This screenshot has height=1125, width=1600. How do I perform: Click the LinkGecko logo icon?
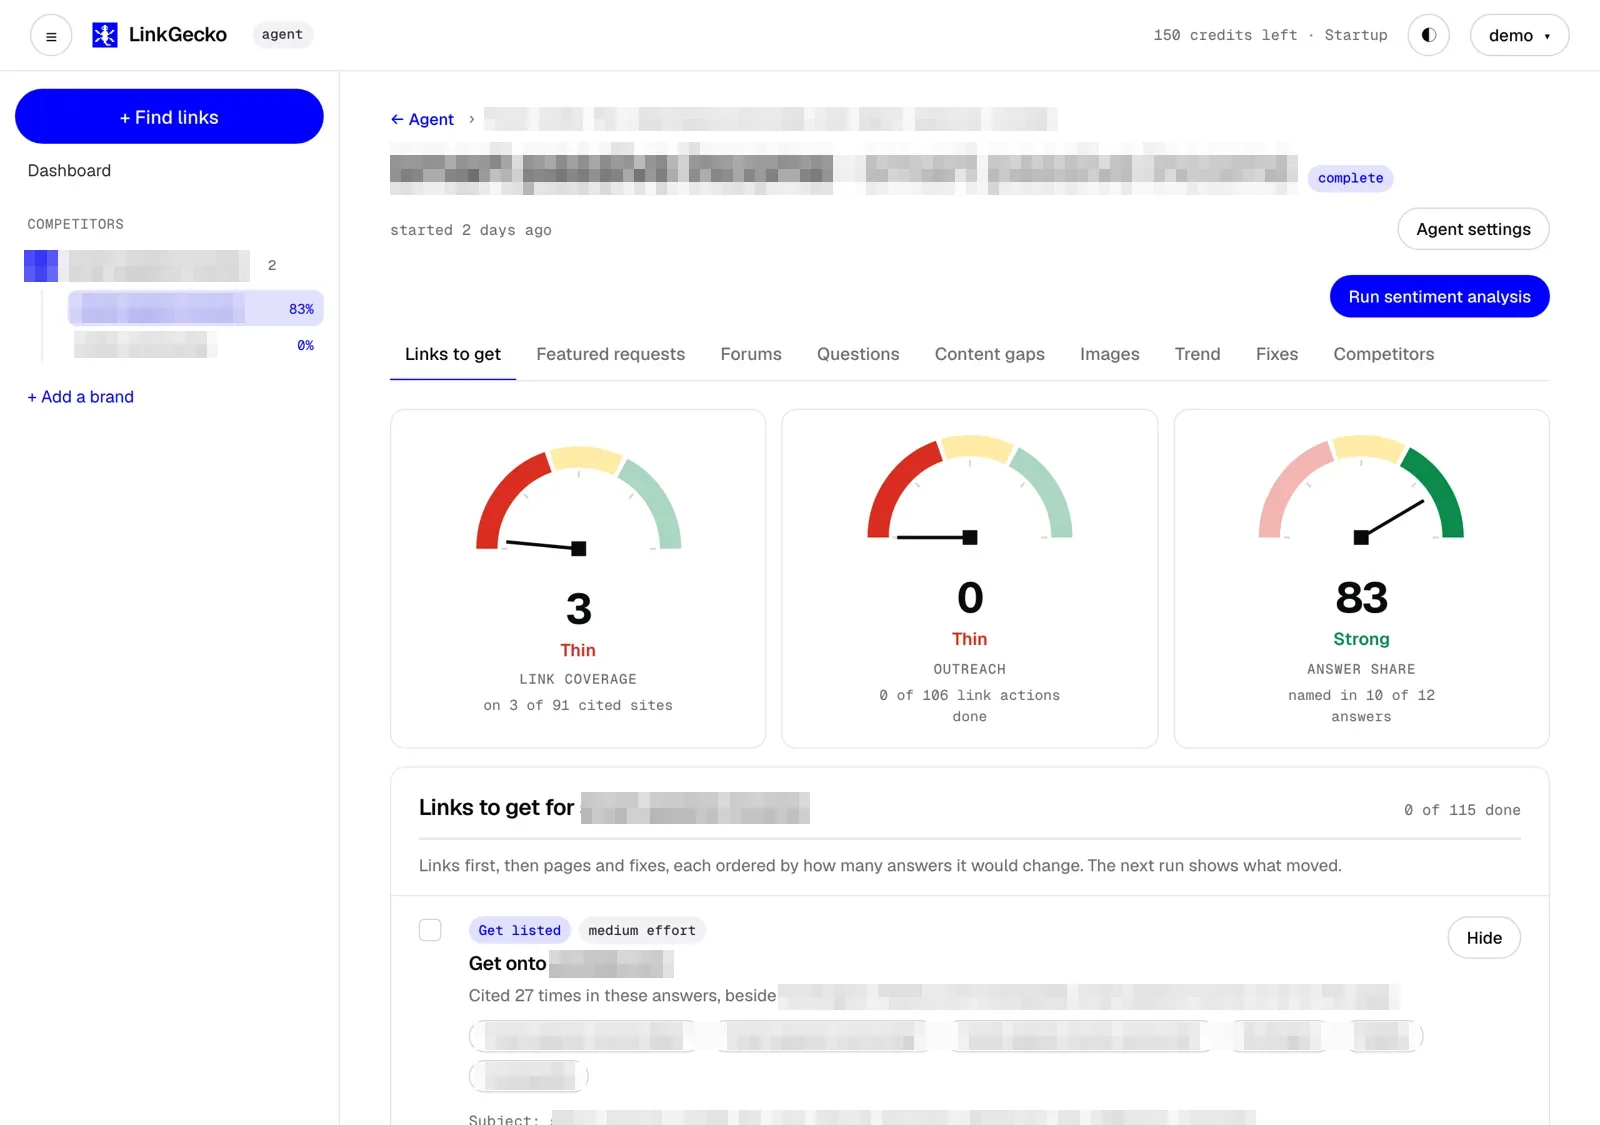(105, 35)
